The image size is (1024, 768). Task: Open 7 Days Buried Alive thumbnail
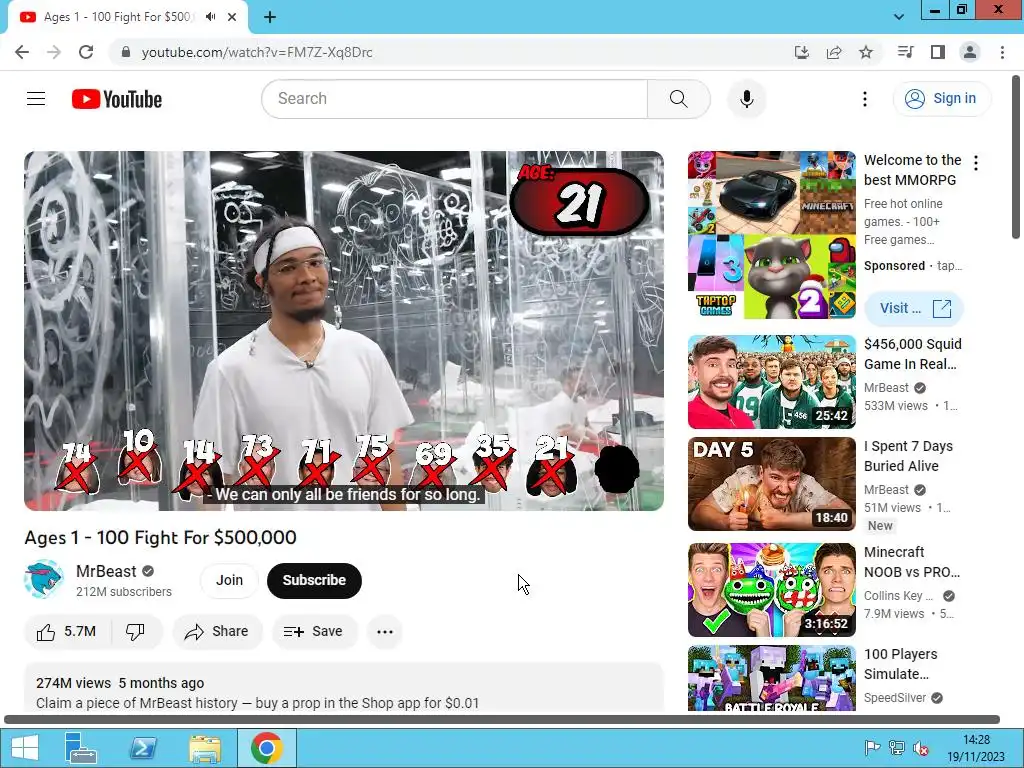771,484
